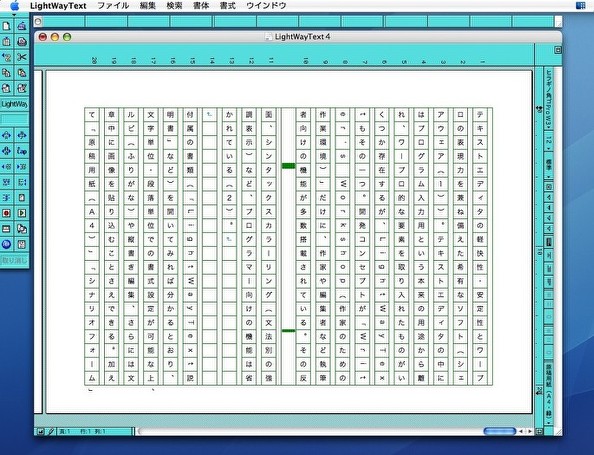This screenshot has width=594, height=455.
Task: Open the 検索 menu
Action: pyautogui.click(x=174, y=6)
